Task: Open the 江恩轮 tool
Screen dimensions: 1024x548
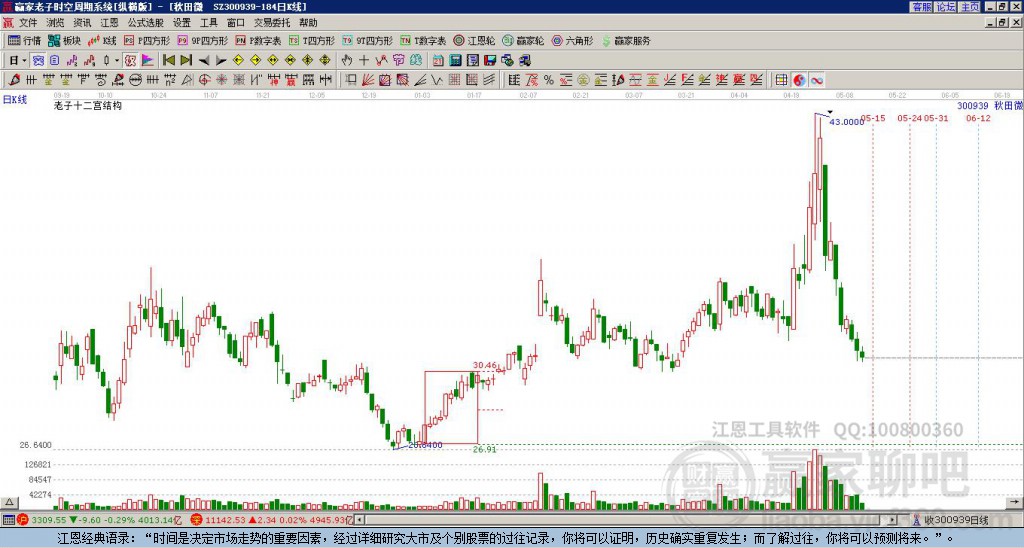Action: 474,40
